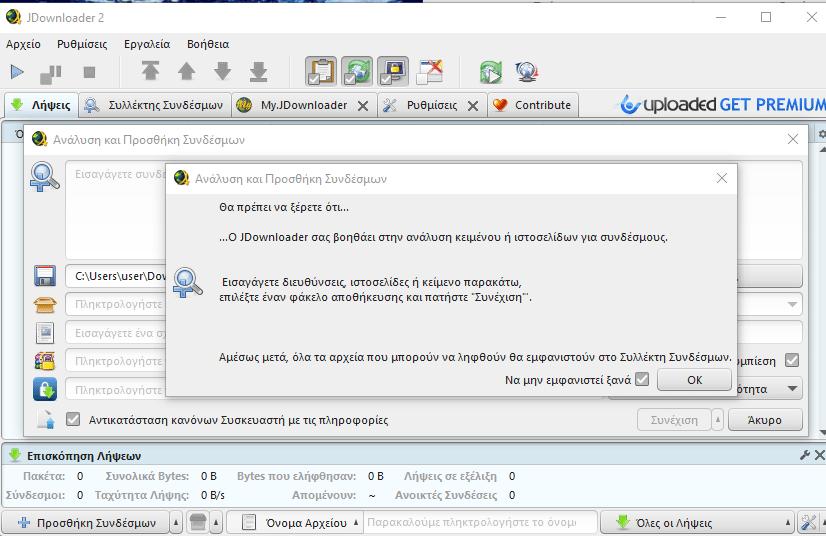
Task: Click the link analysis magnifier icon
Action: click(44, 177)
